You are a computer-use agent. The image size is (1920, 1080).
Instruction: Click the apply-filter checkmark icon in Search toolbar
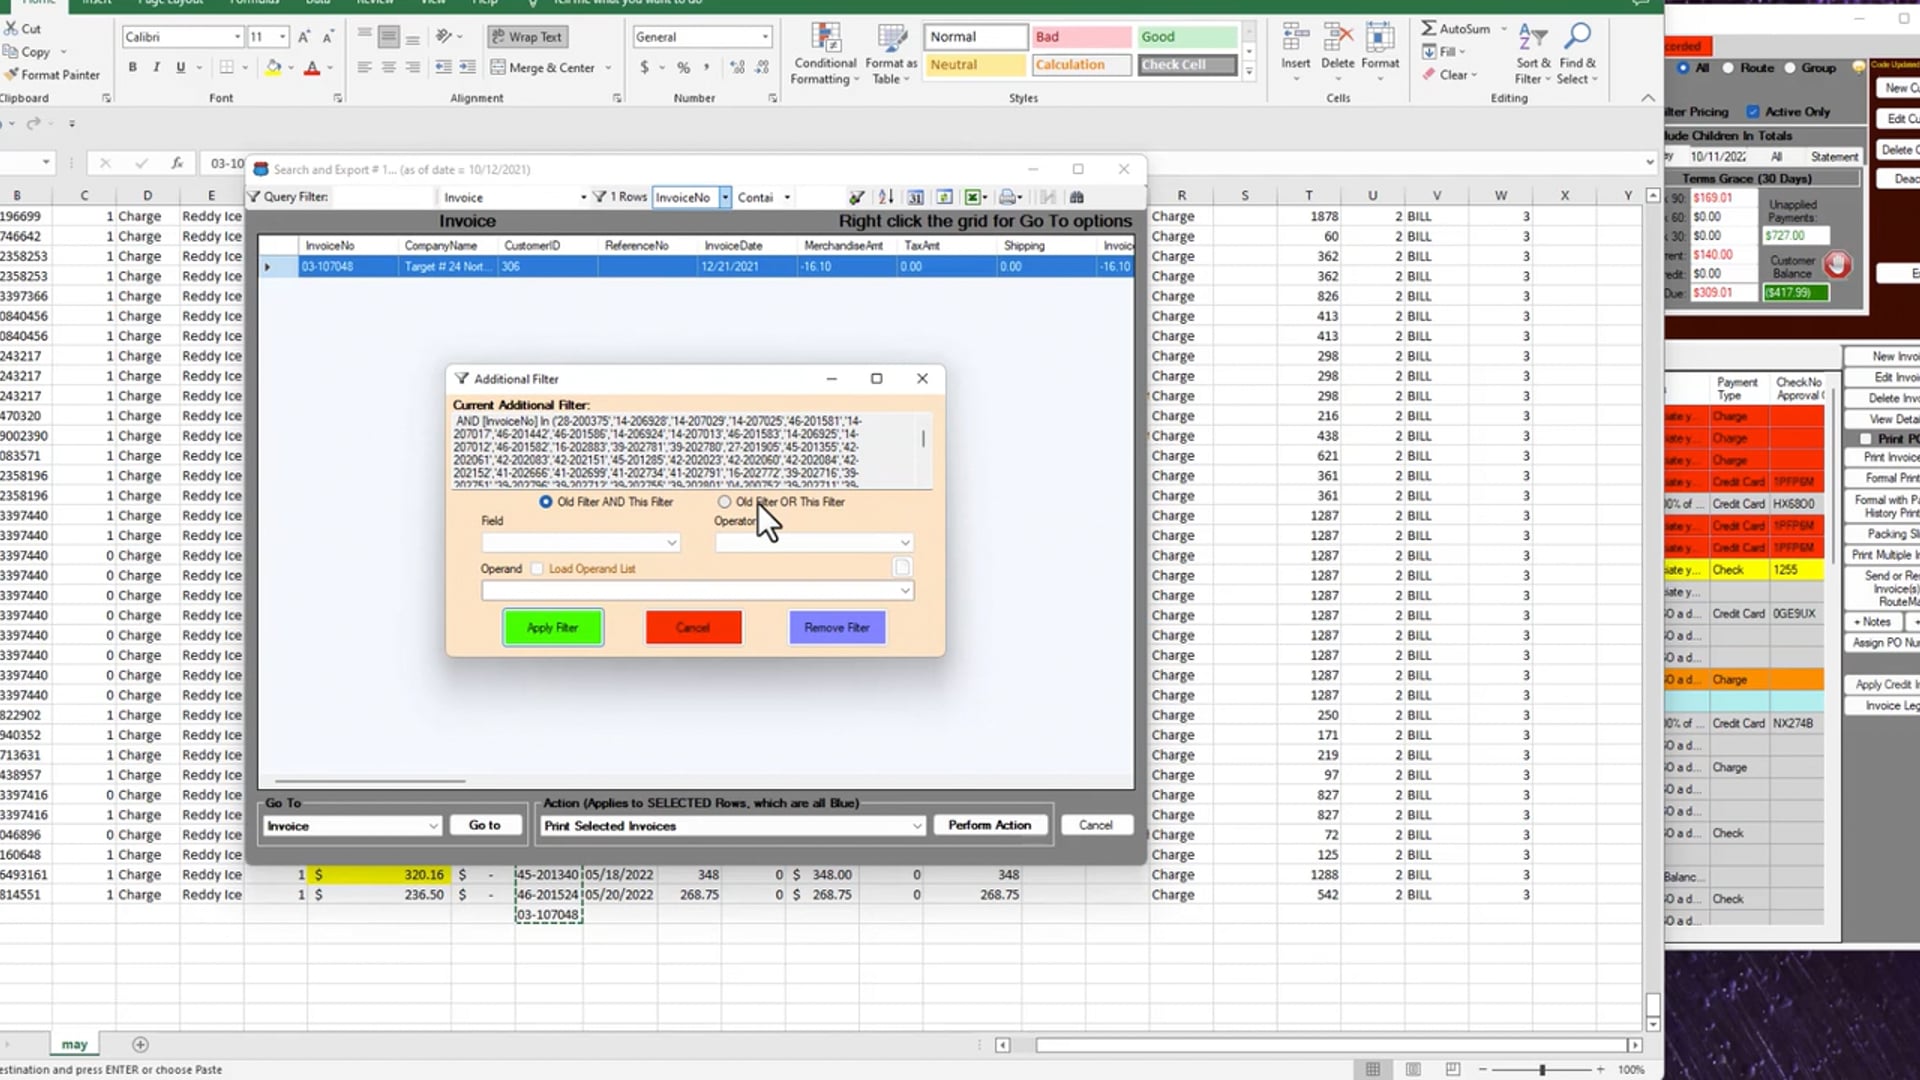[x=857, y=197]
